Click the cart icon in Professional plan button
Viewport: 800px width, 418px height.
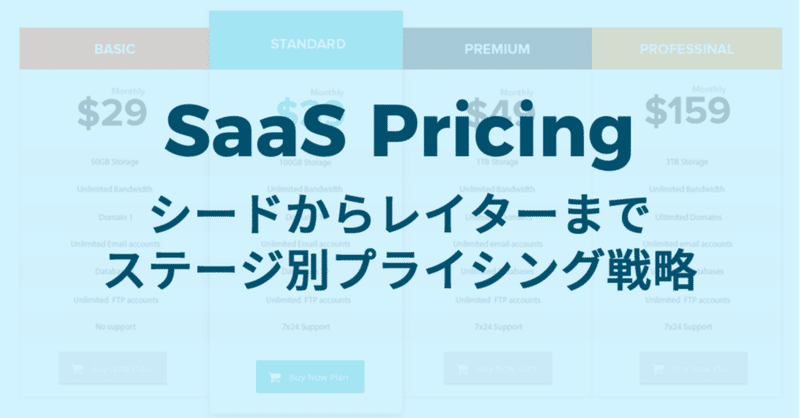(659, 368)
